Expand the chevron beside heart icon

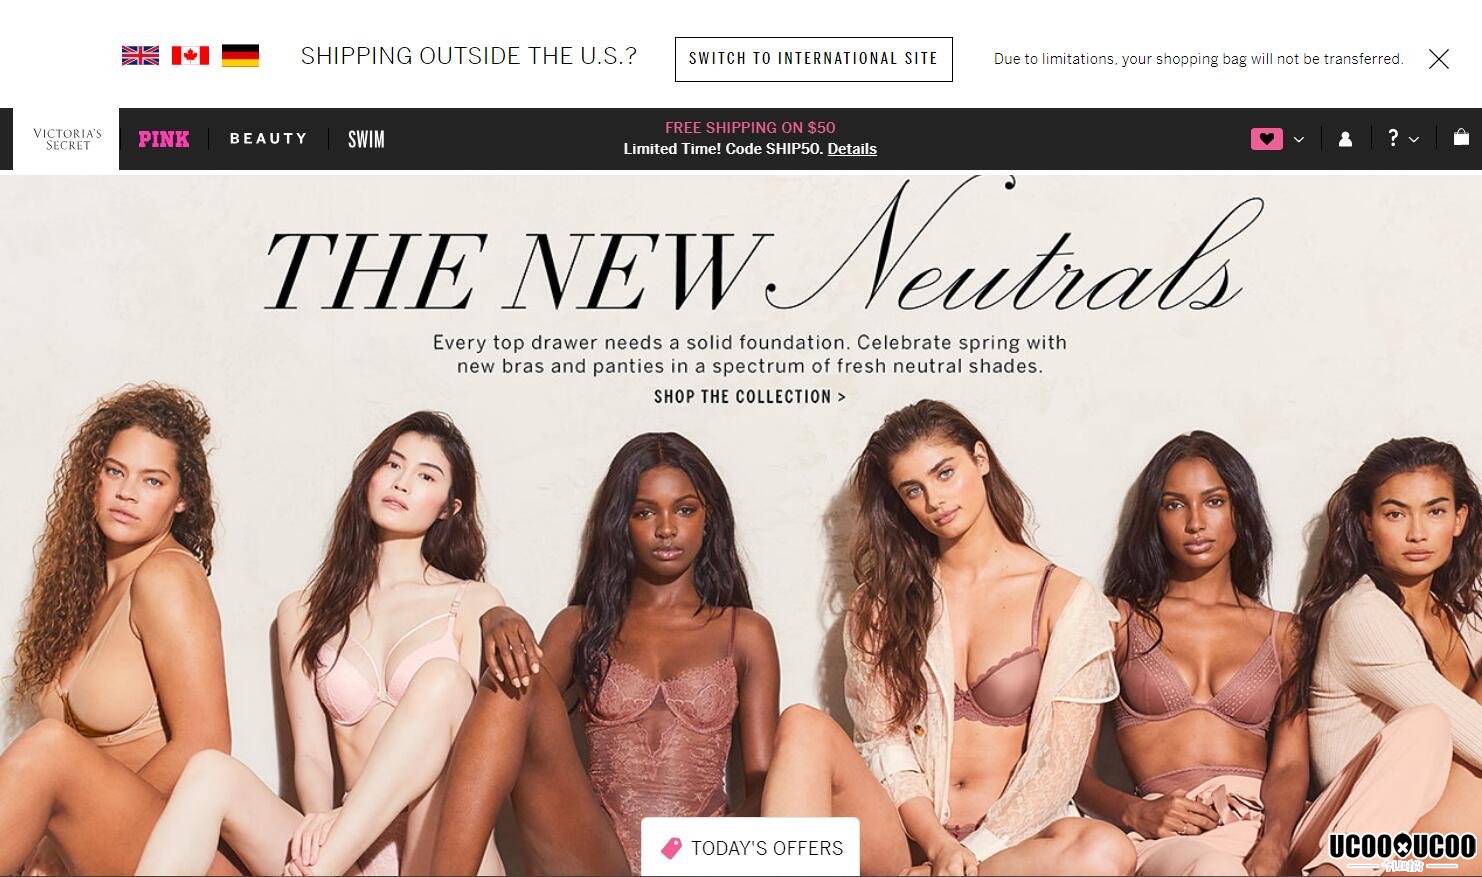1299,140
